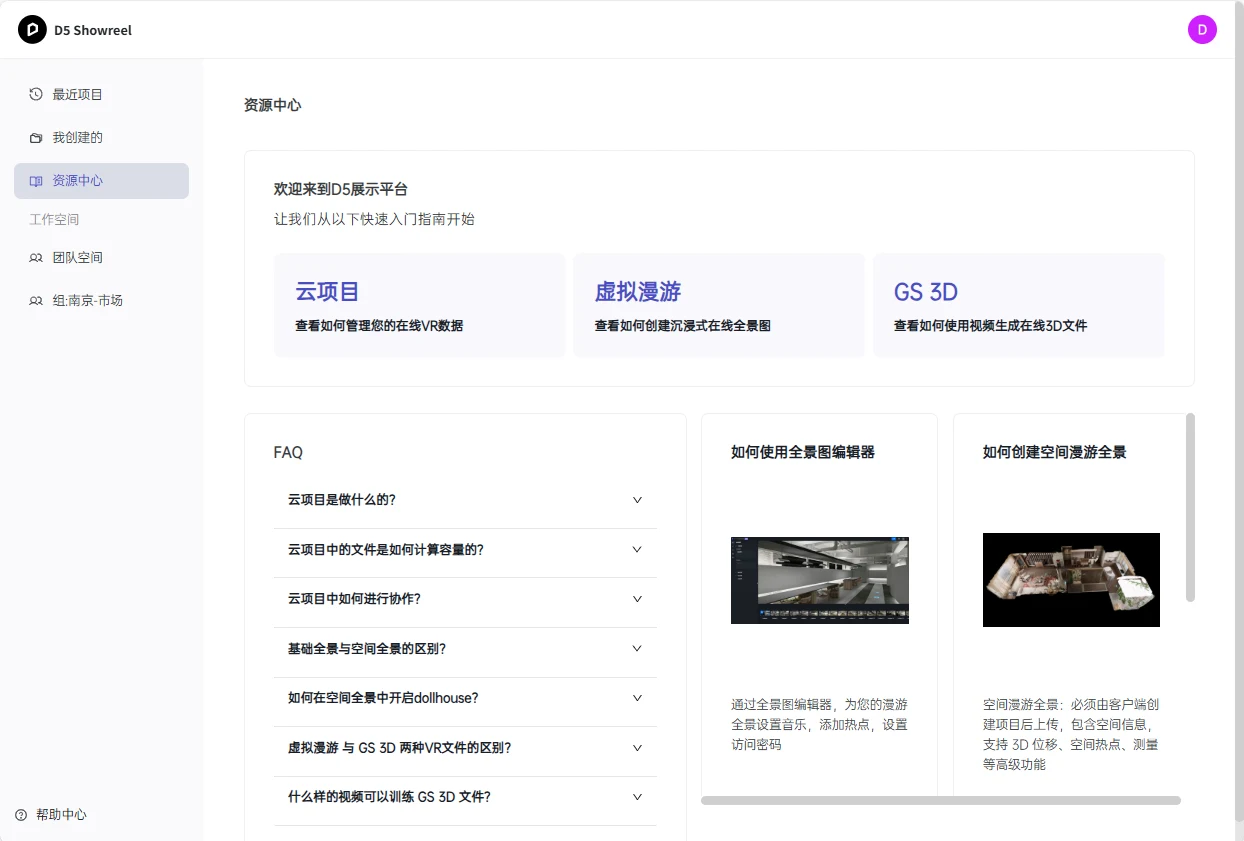Select 最近项目 in the sidebar
Screen dimensions: 1244x841
click(x=77, y=94)
